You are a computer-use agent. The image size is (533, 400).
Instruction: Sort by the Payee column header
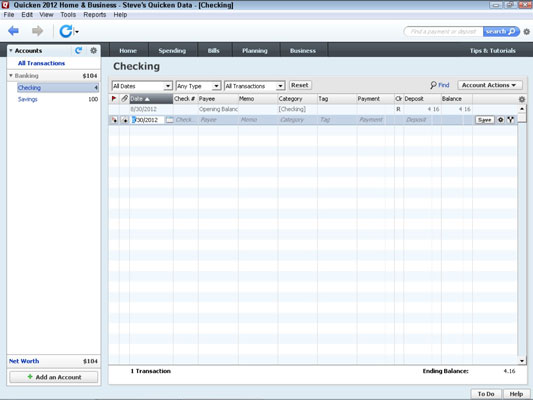pyautogui.click(x=218, y=99)
